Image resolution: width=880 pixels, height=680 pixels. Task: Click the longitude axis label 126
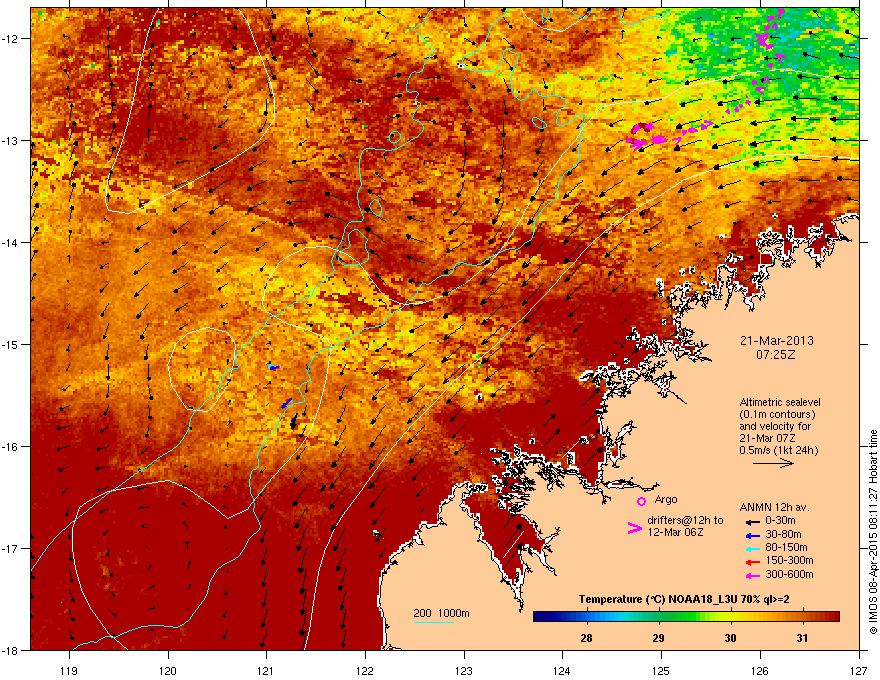click(760, 671)
